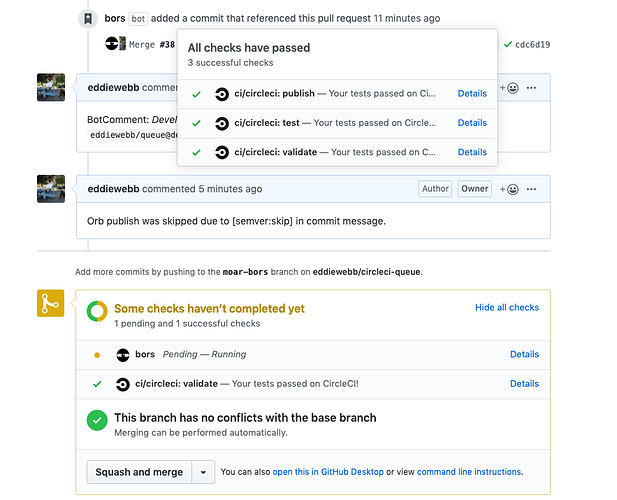Click the cdc6d19 commit status hash
Viewport: 617px width, 500px height.
[x=532, y=44]
